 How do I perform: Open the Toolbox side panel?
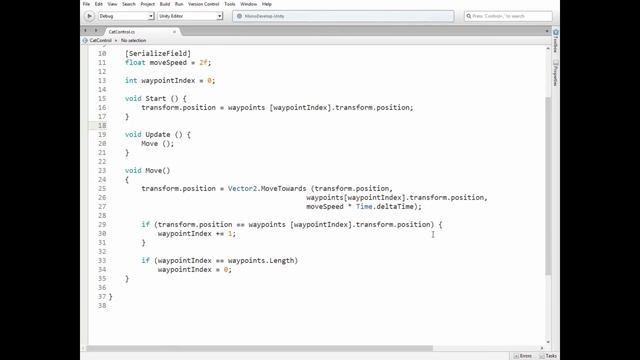(x=556, y=41)
